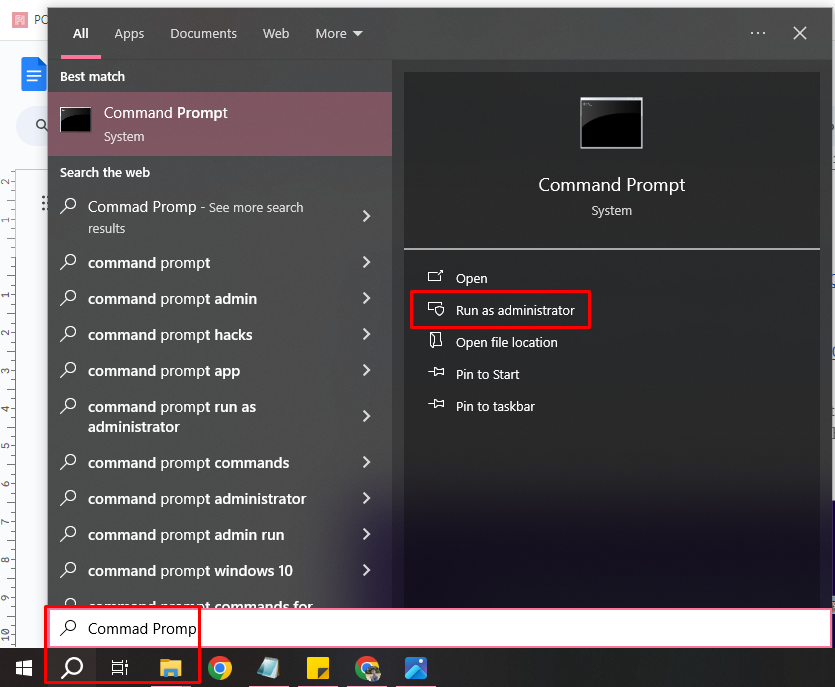Click search icon next to 'command prompt hacks'

click(69, 333)
